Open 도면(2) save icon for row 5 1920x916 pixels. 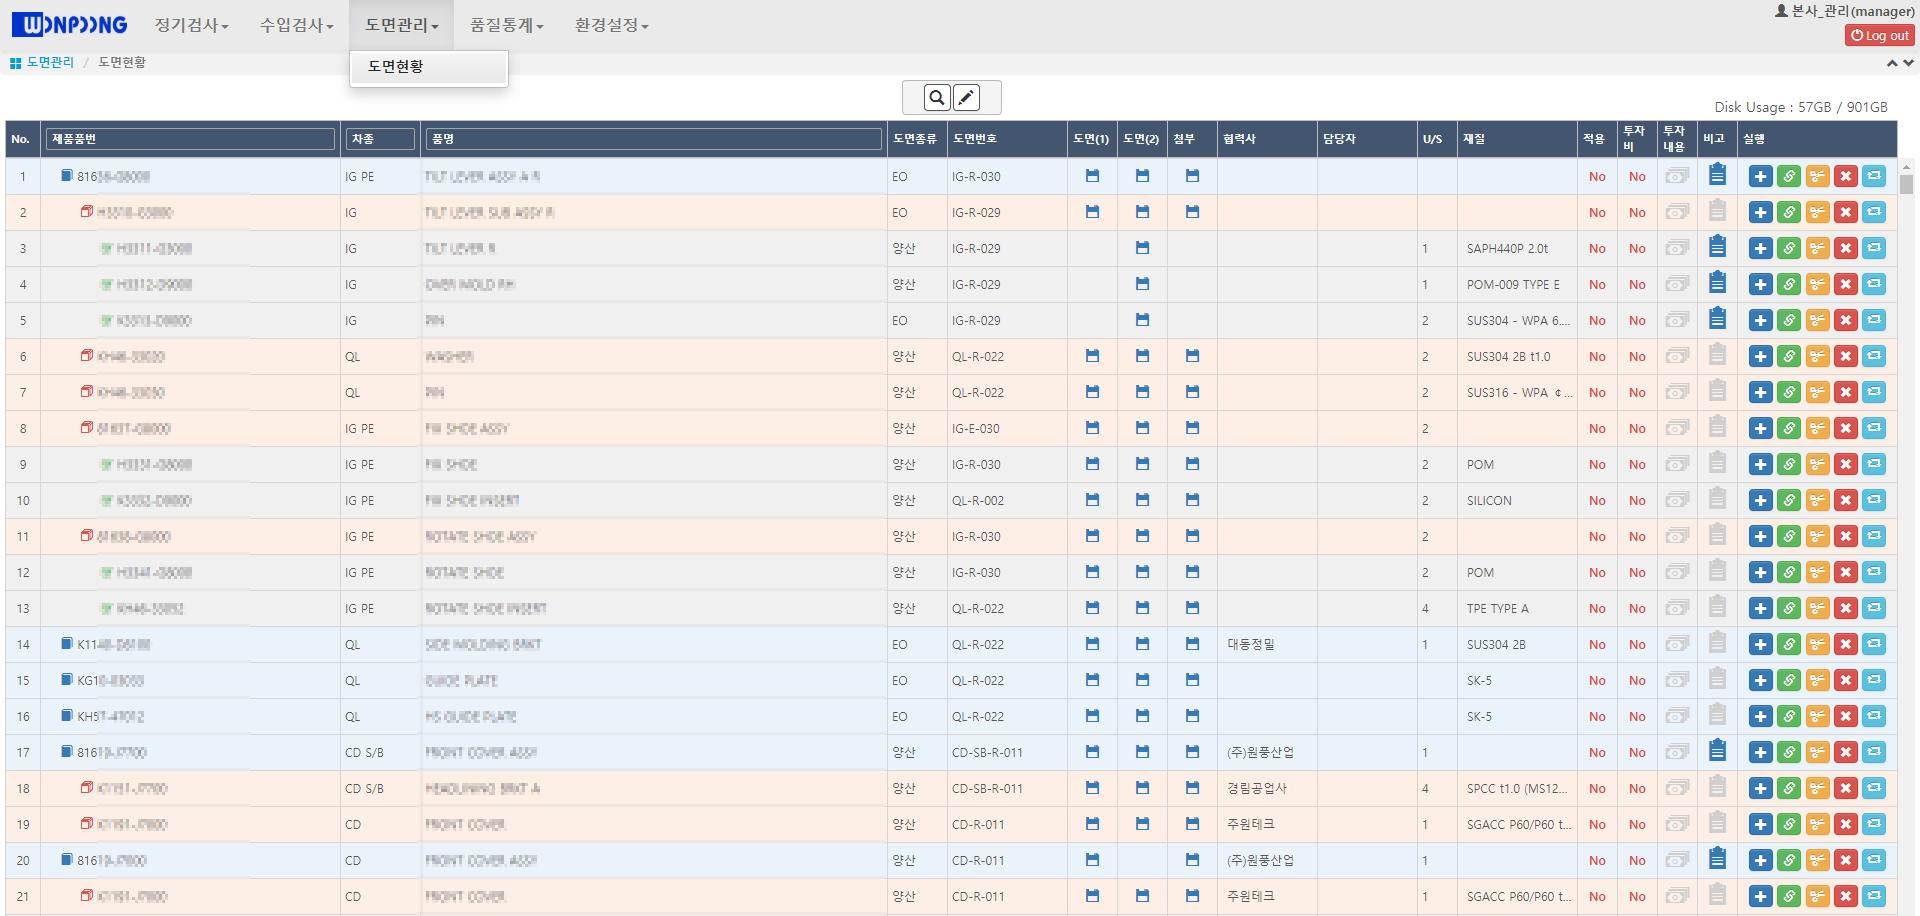tap(1142, 320)
